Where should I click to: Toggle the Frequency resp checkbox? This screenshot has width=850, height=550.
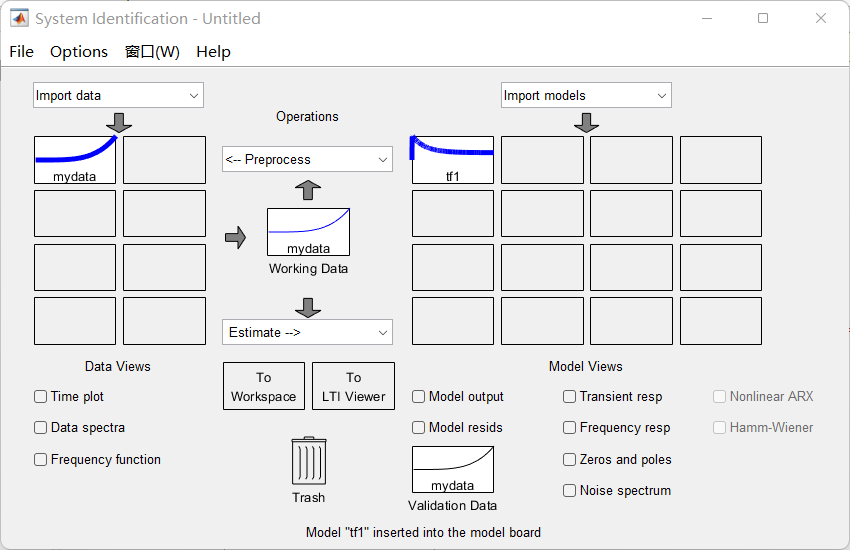click(x=569, y=428)
